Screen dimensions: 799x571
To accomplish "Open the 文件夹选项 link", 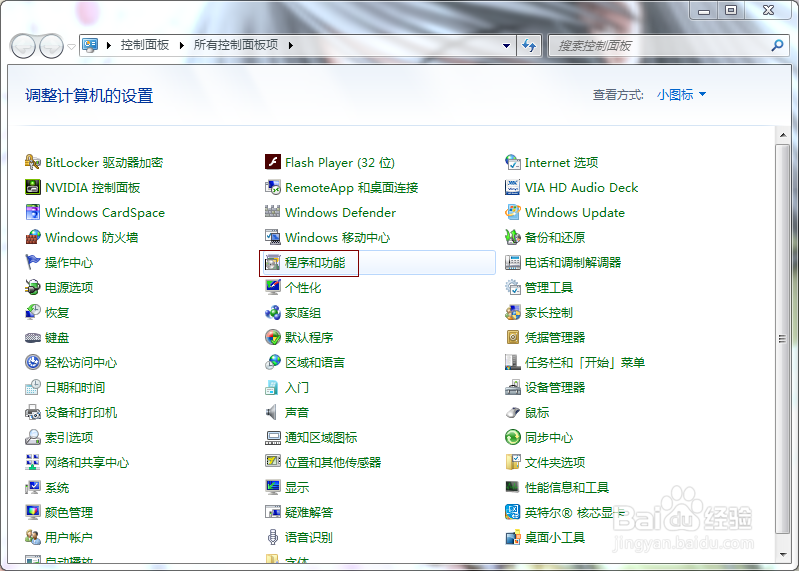I will (555, 462).
